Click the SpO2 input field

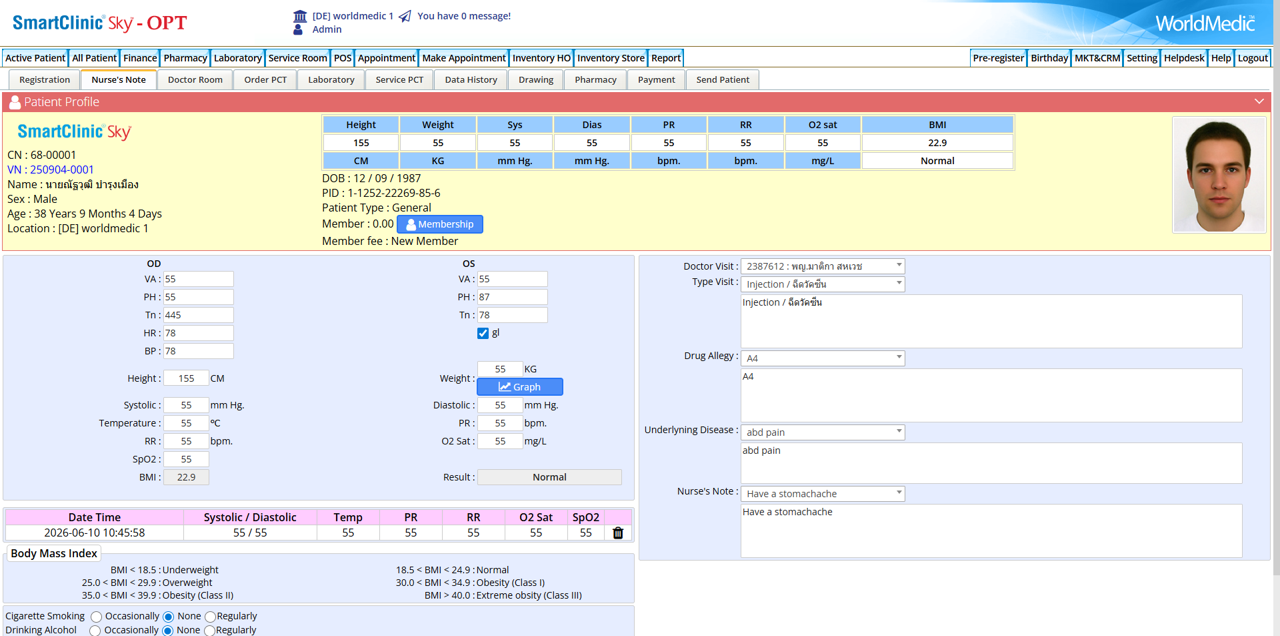click(x=186, y=459)
